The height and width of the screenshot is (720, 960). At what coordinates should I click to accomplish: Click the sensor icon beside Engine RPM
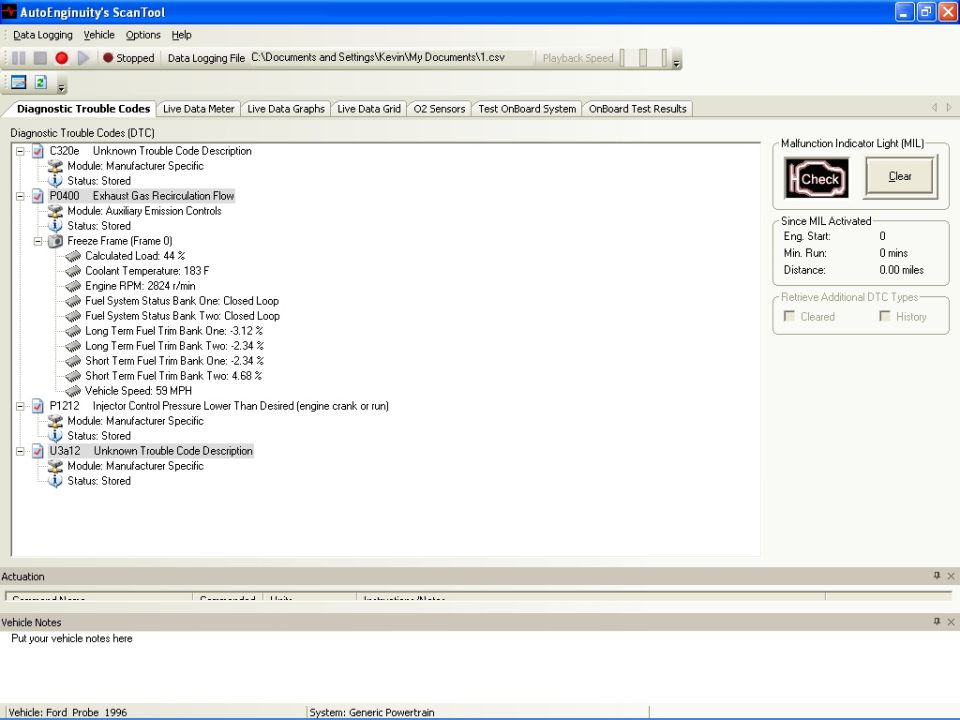click(x=73, y=286)
